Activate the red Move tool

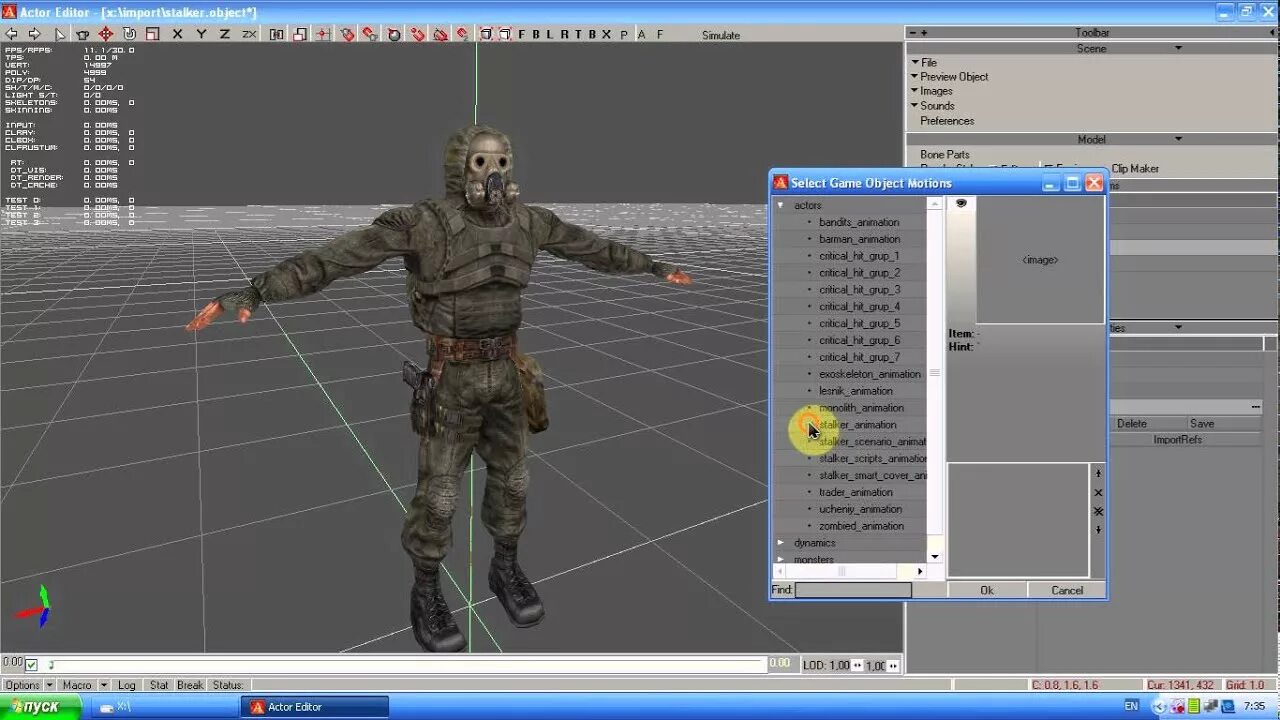(106, 34)
